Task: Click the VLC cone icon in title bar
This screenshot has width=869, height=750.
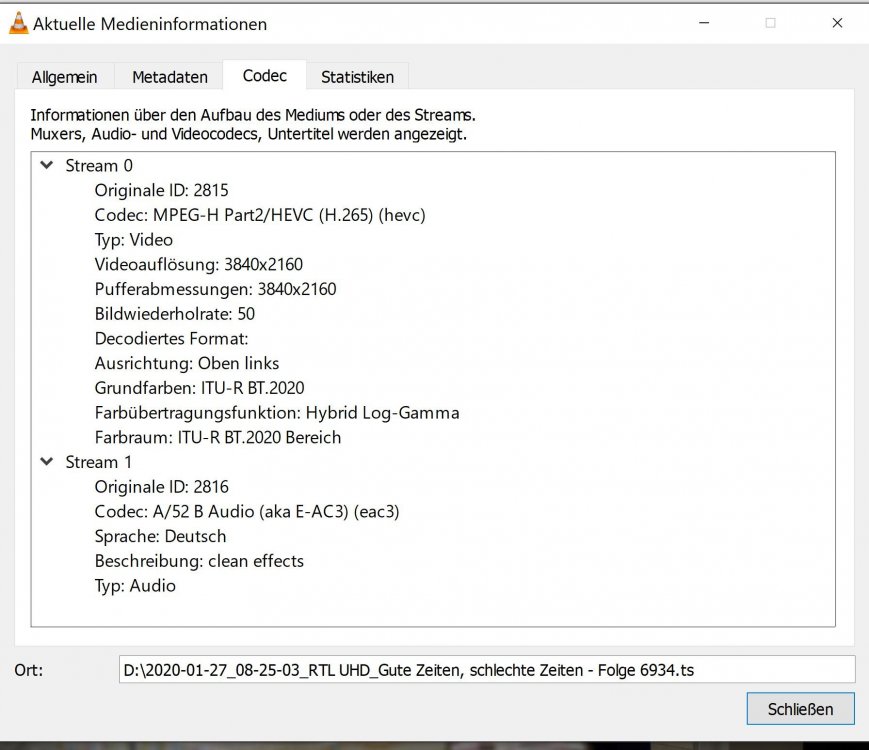Action: 18,23
